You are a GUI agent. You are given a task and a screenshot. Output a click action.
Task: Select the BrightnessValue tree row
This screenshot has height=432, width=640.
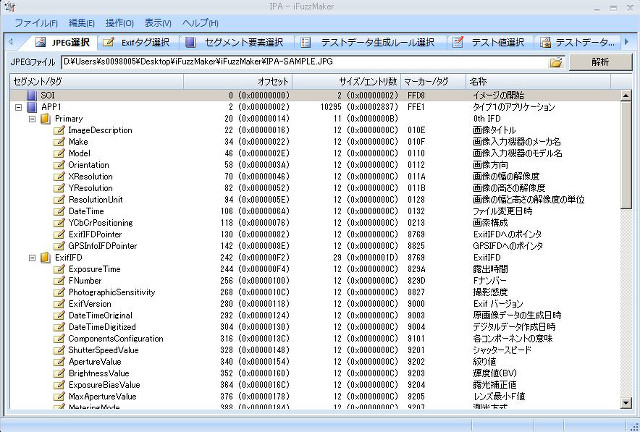pyautogui.click(x=315, y=373)
